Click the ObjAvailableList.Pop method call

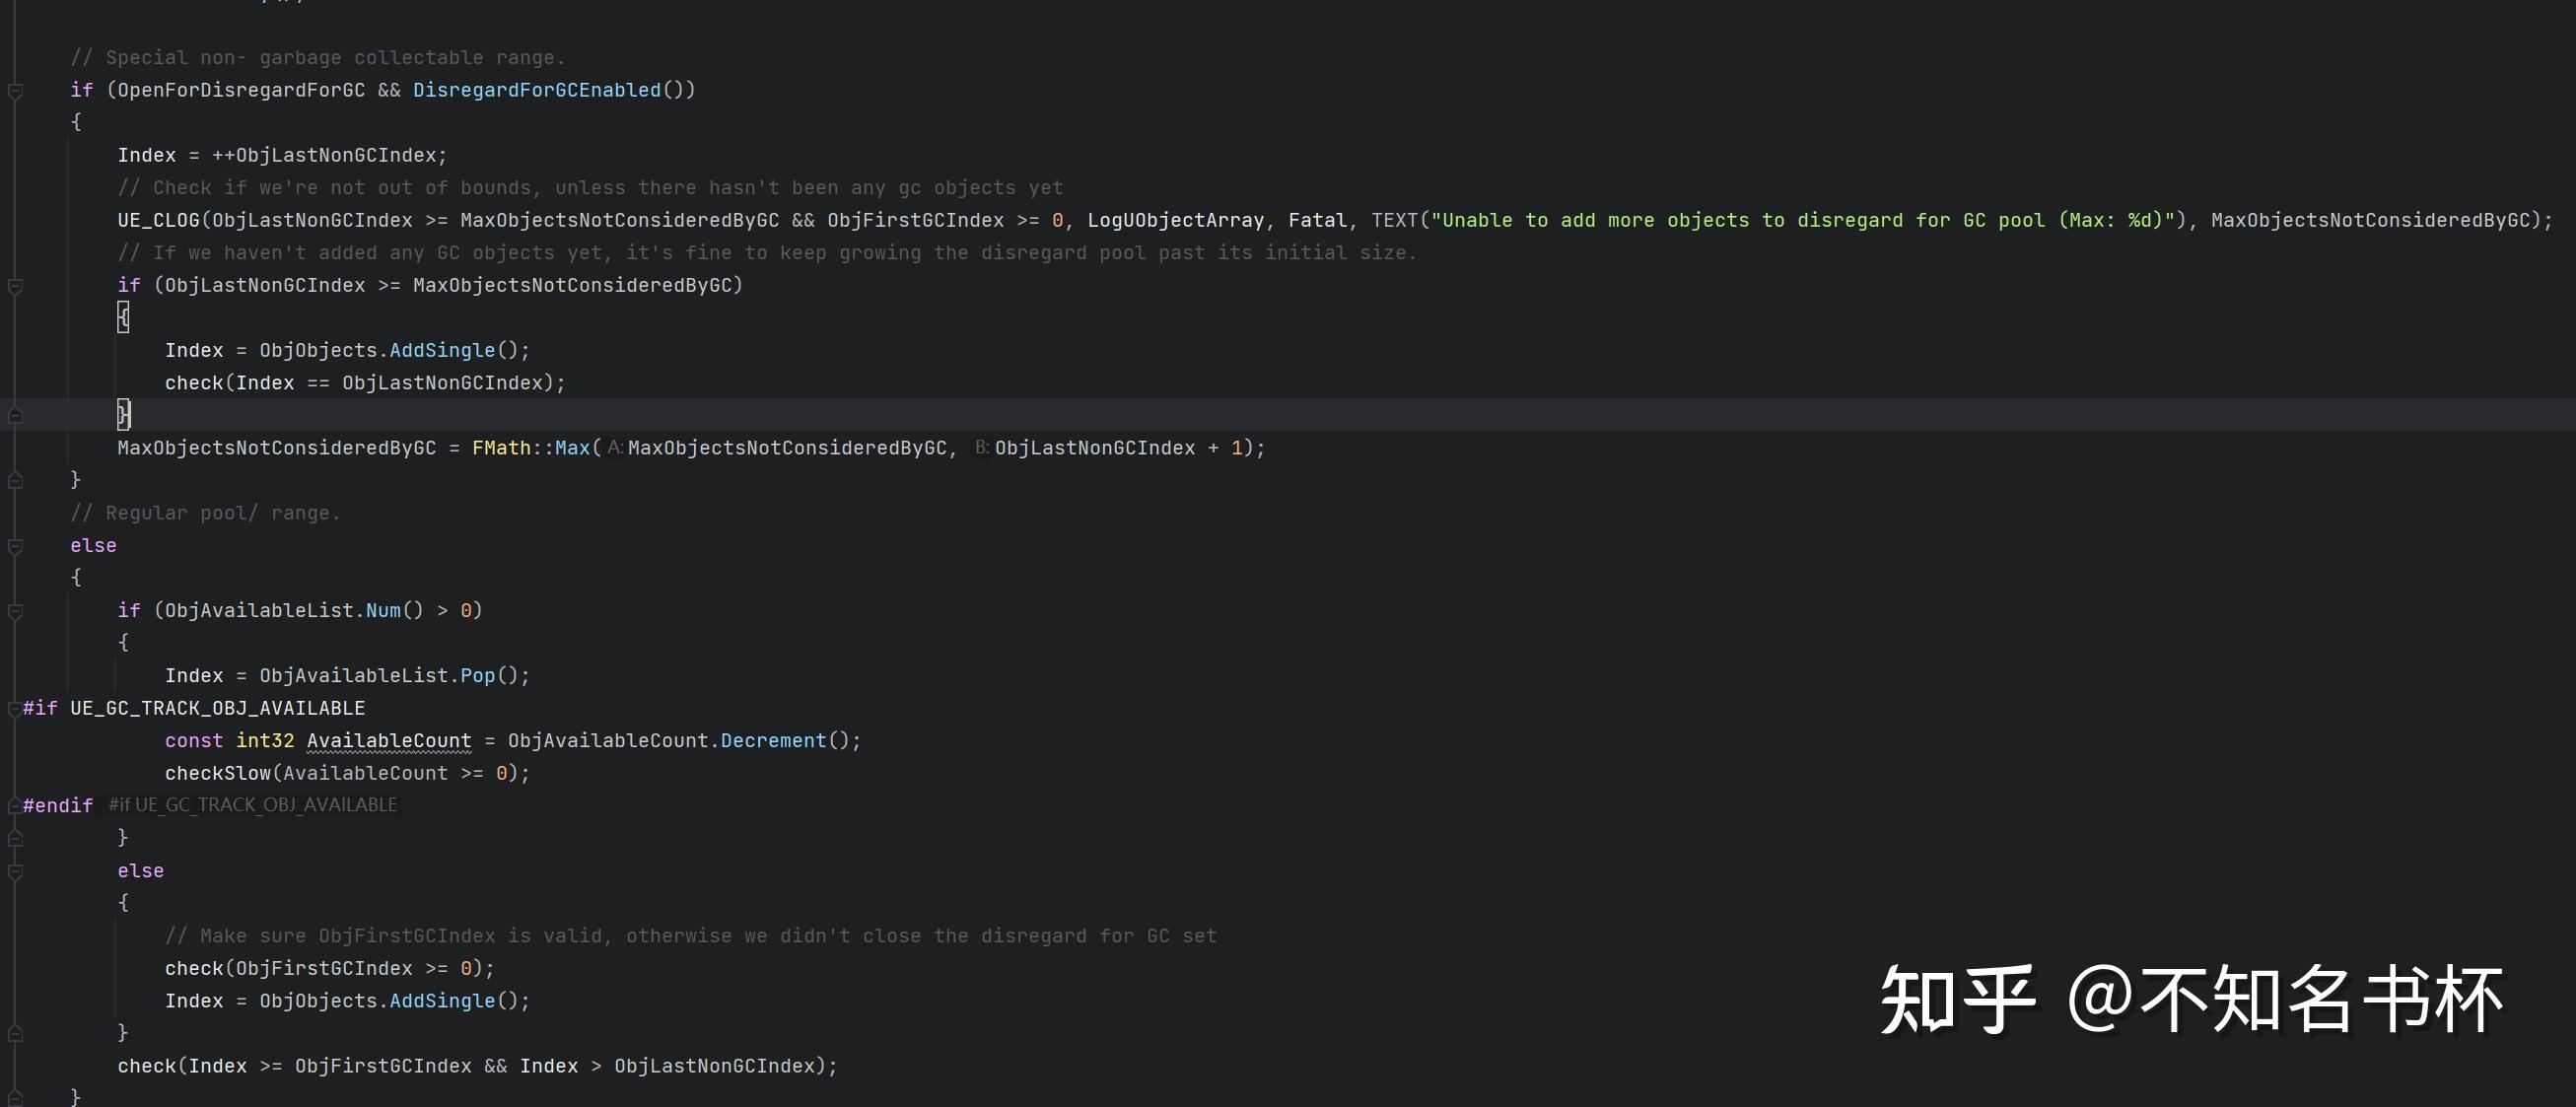[477, 676]
